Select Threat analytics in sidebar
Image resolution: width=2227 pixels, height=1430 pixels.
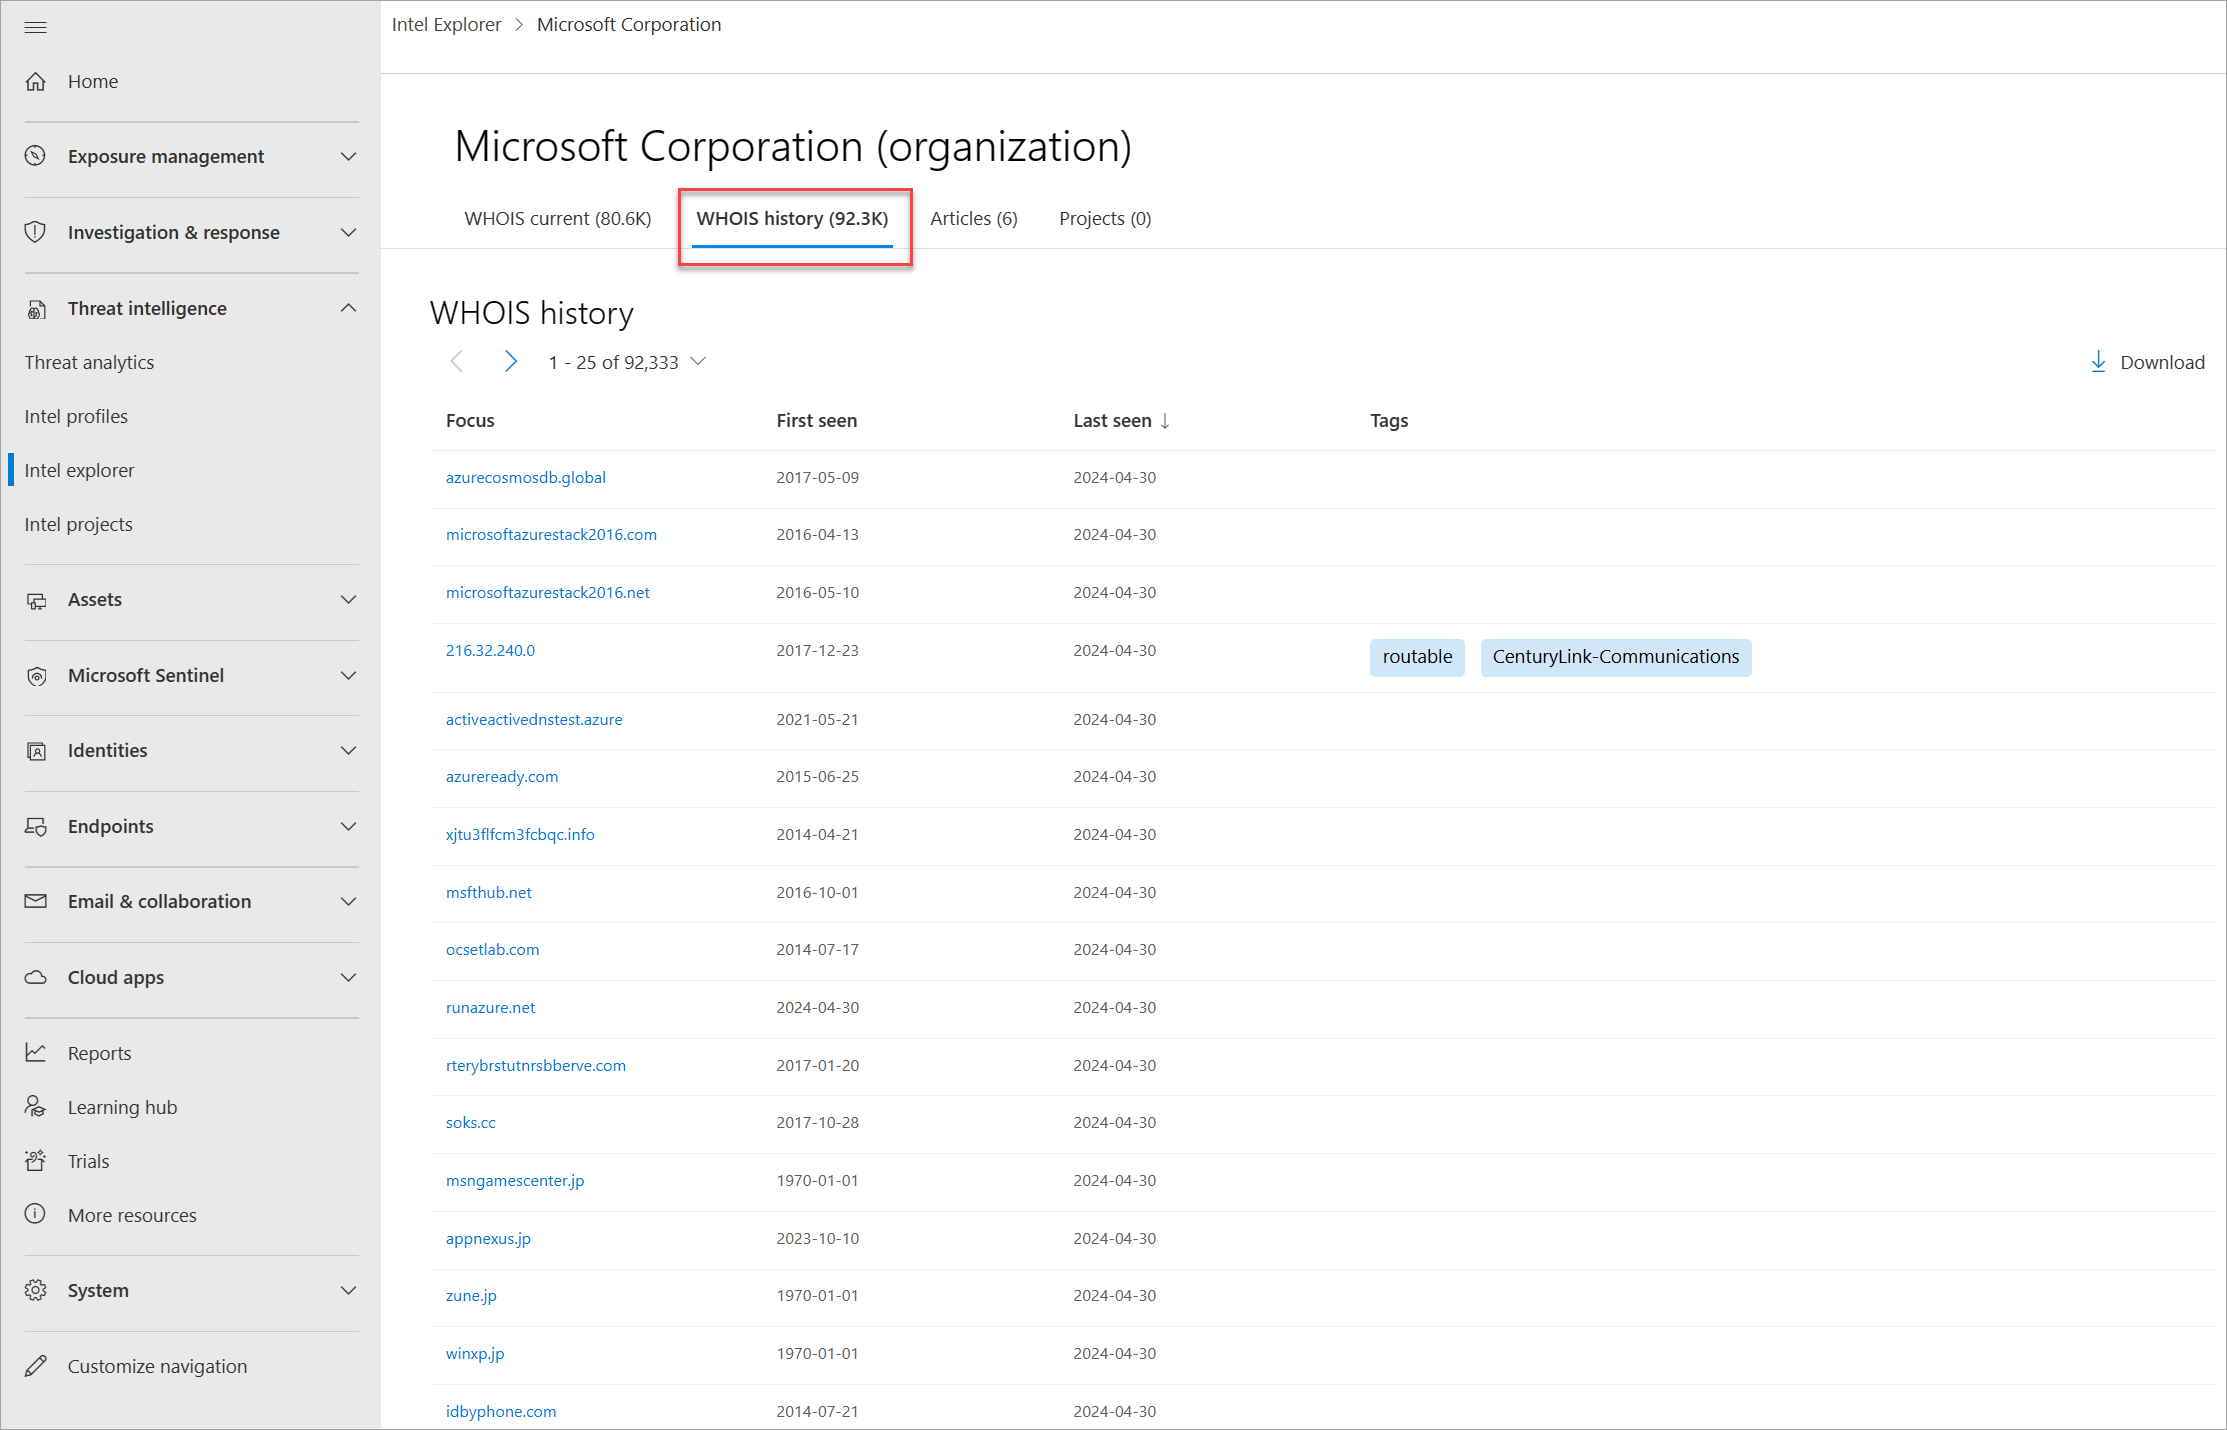click(89, 363)
